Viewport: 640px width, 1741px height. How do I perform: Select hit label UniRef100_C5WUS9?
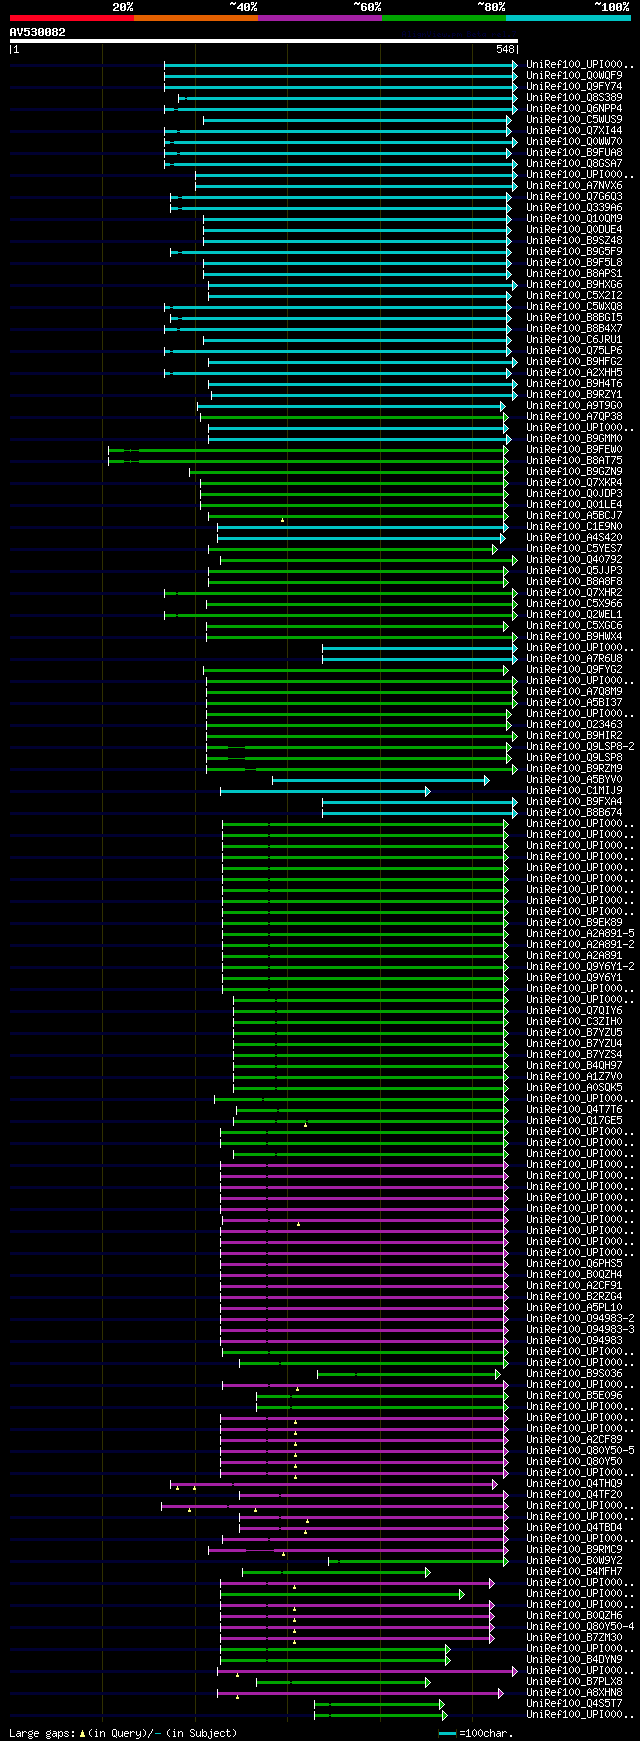coord(574,120)
